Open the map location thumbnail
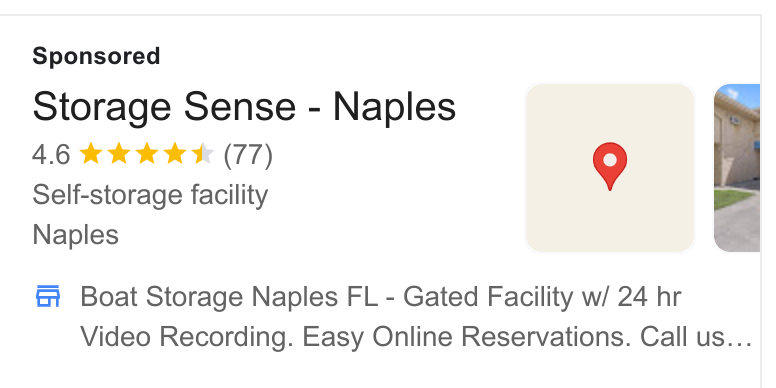 (610, 168)
